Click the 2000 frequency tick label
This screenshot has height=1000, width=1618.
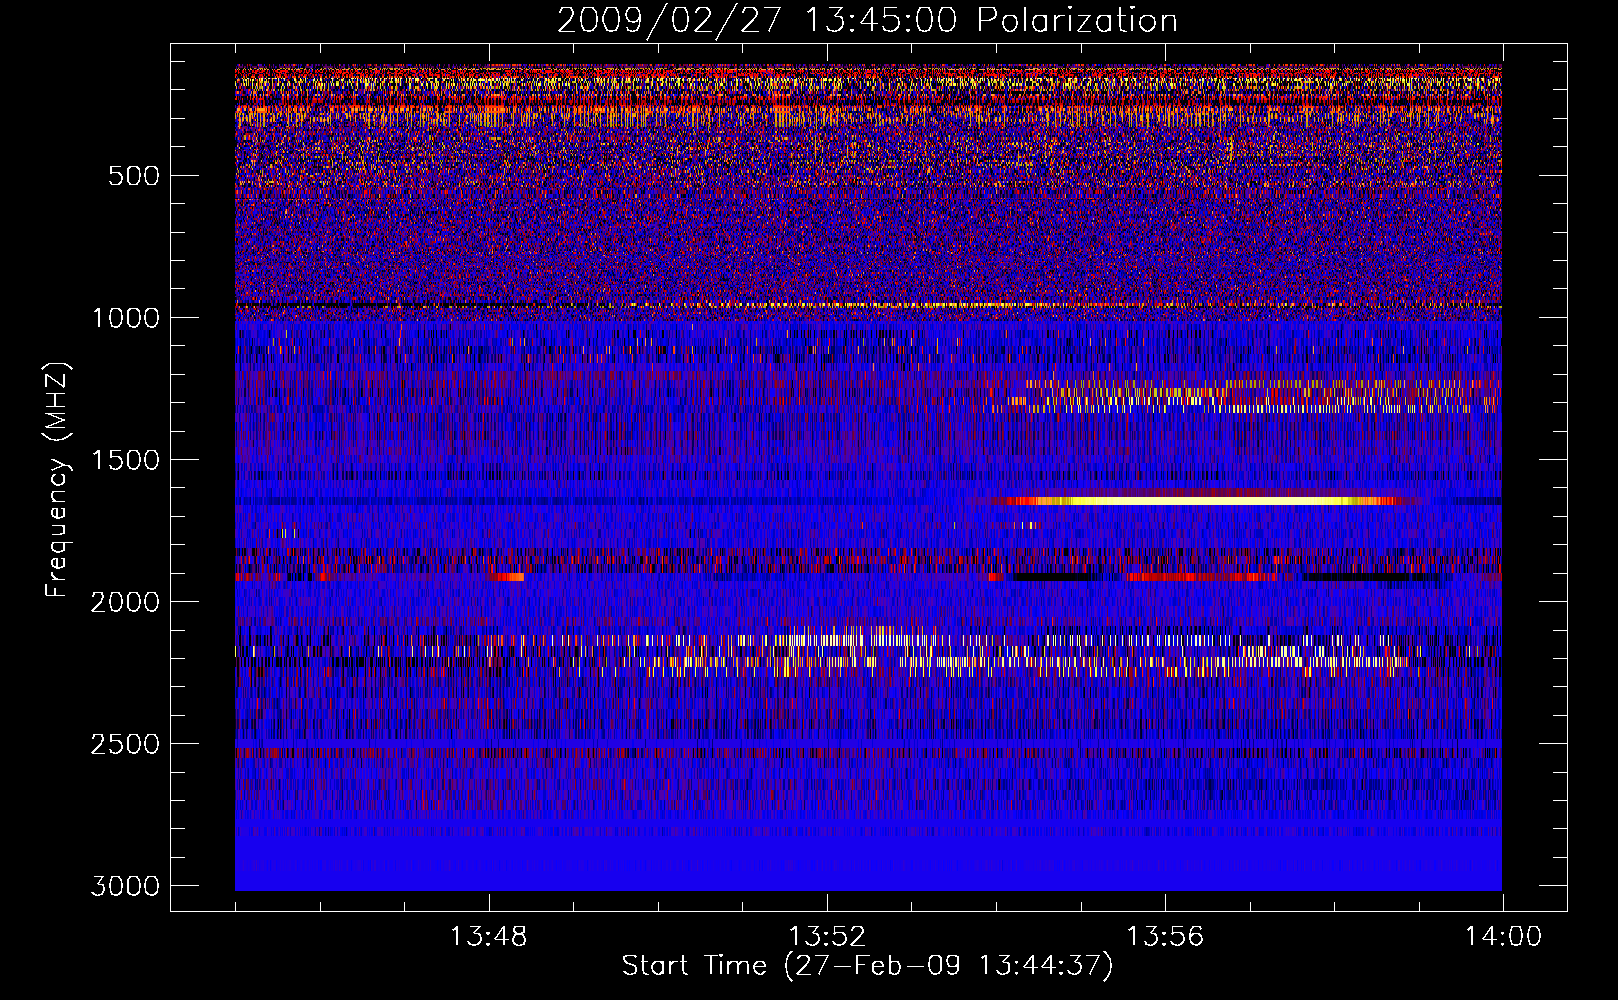point(125,602)
